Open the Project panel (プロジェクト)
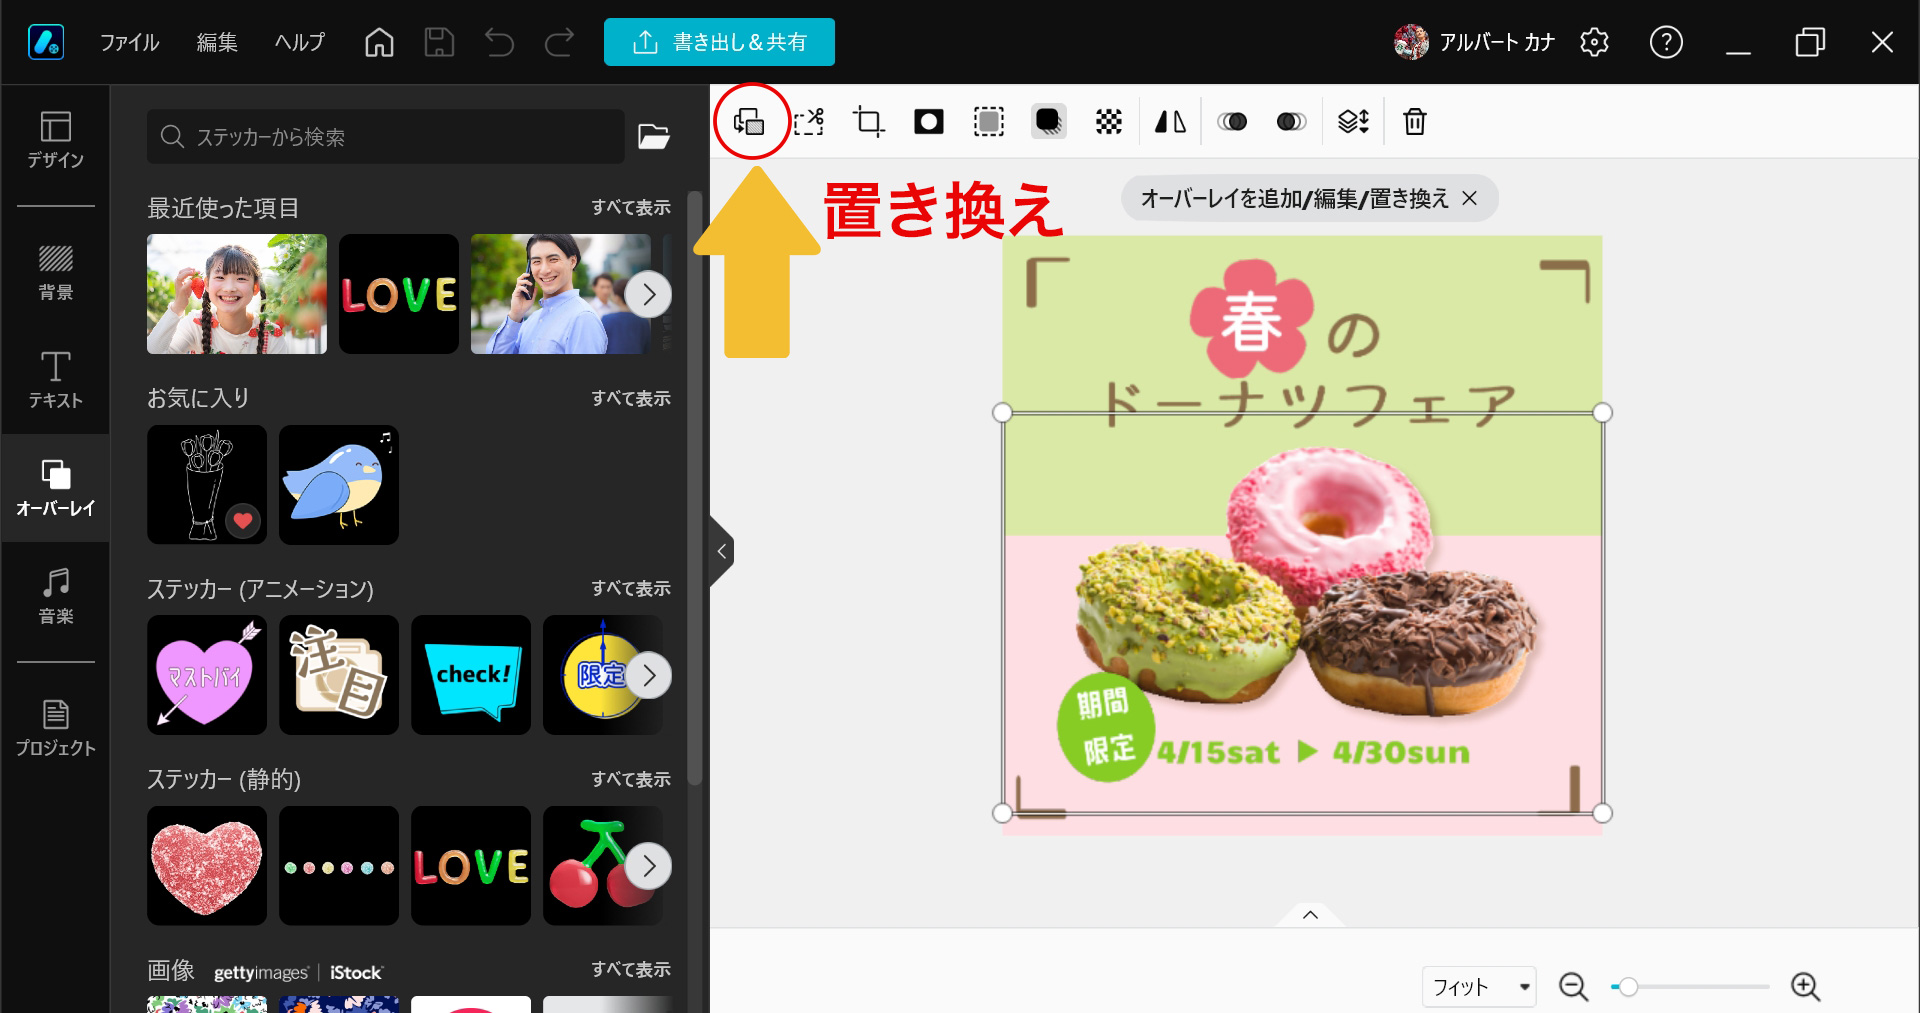Screen dimensions: 1920x1013 (55, 728)
